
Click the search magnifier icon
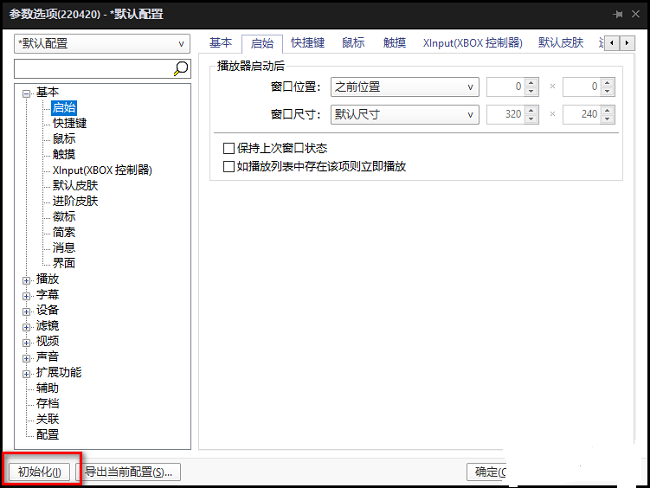click(181, 69)
